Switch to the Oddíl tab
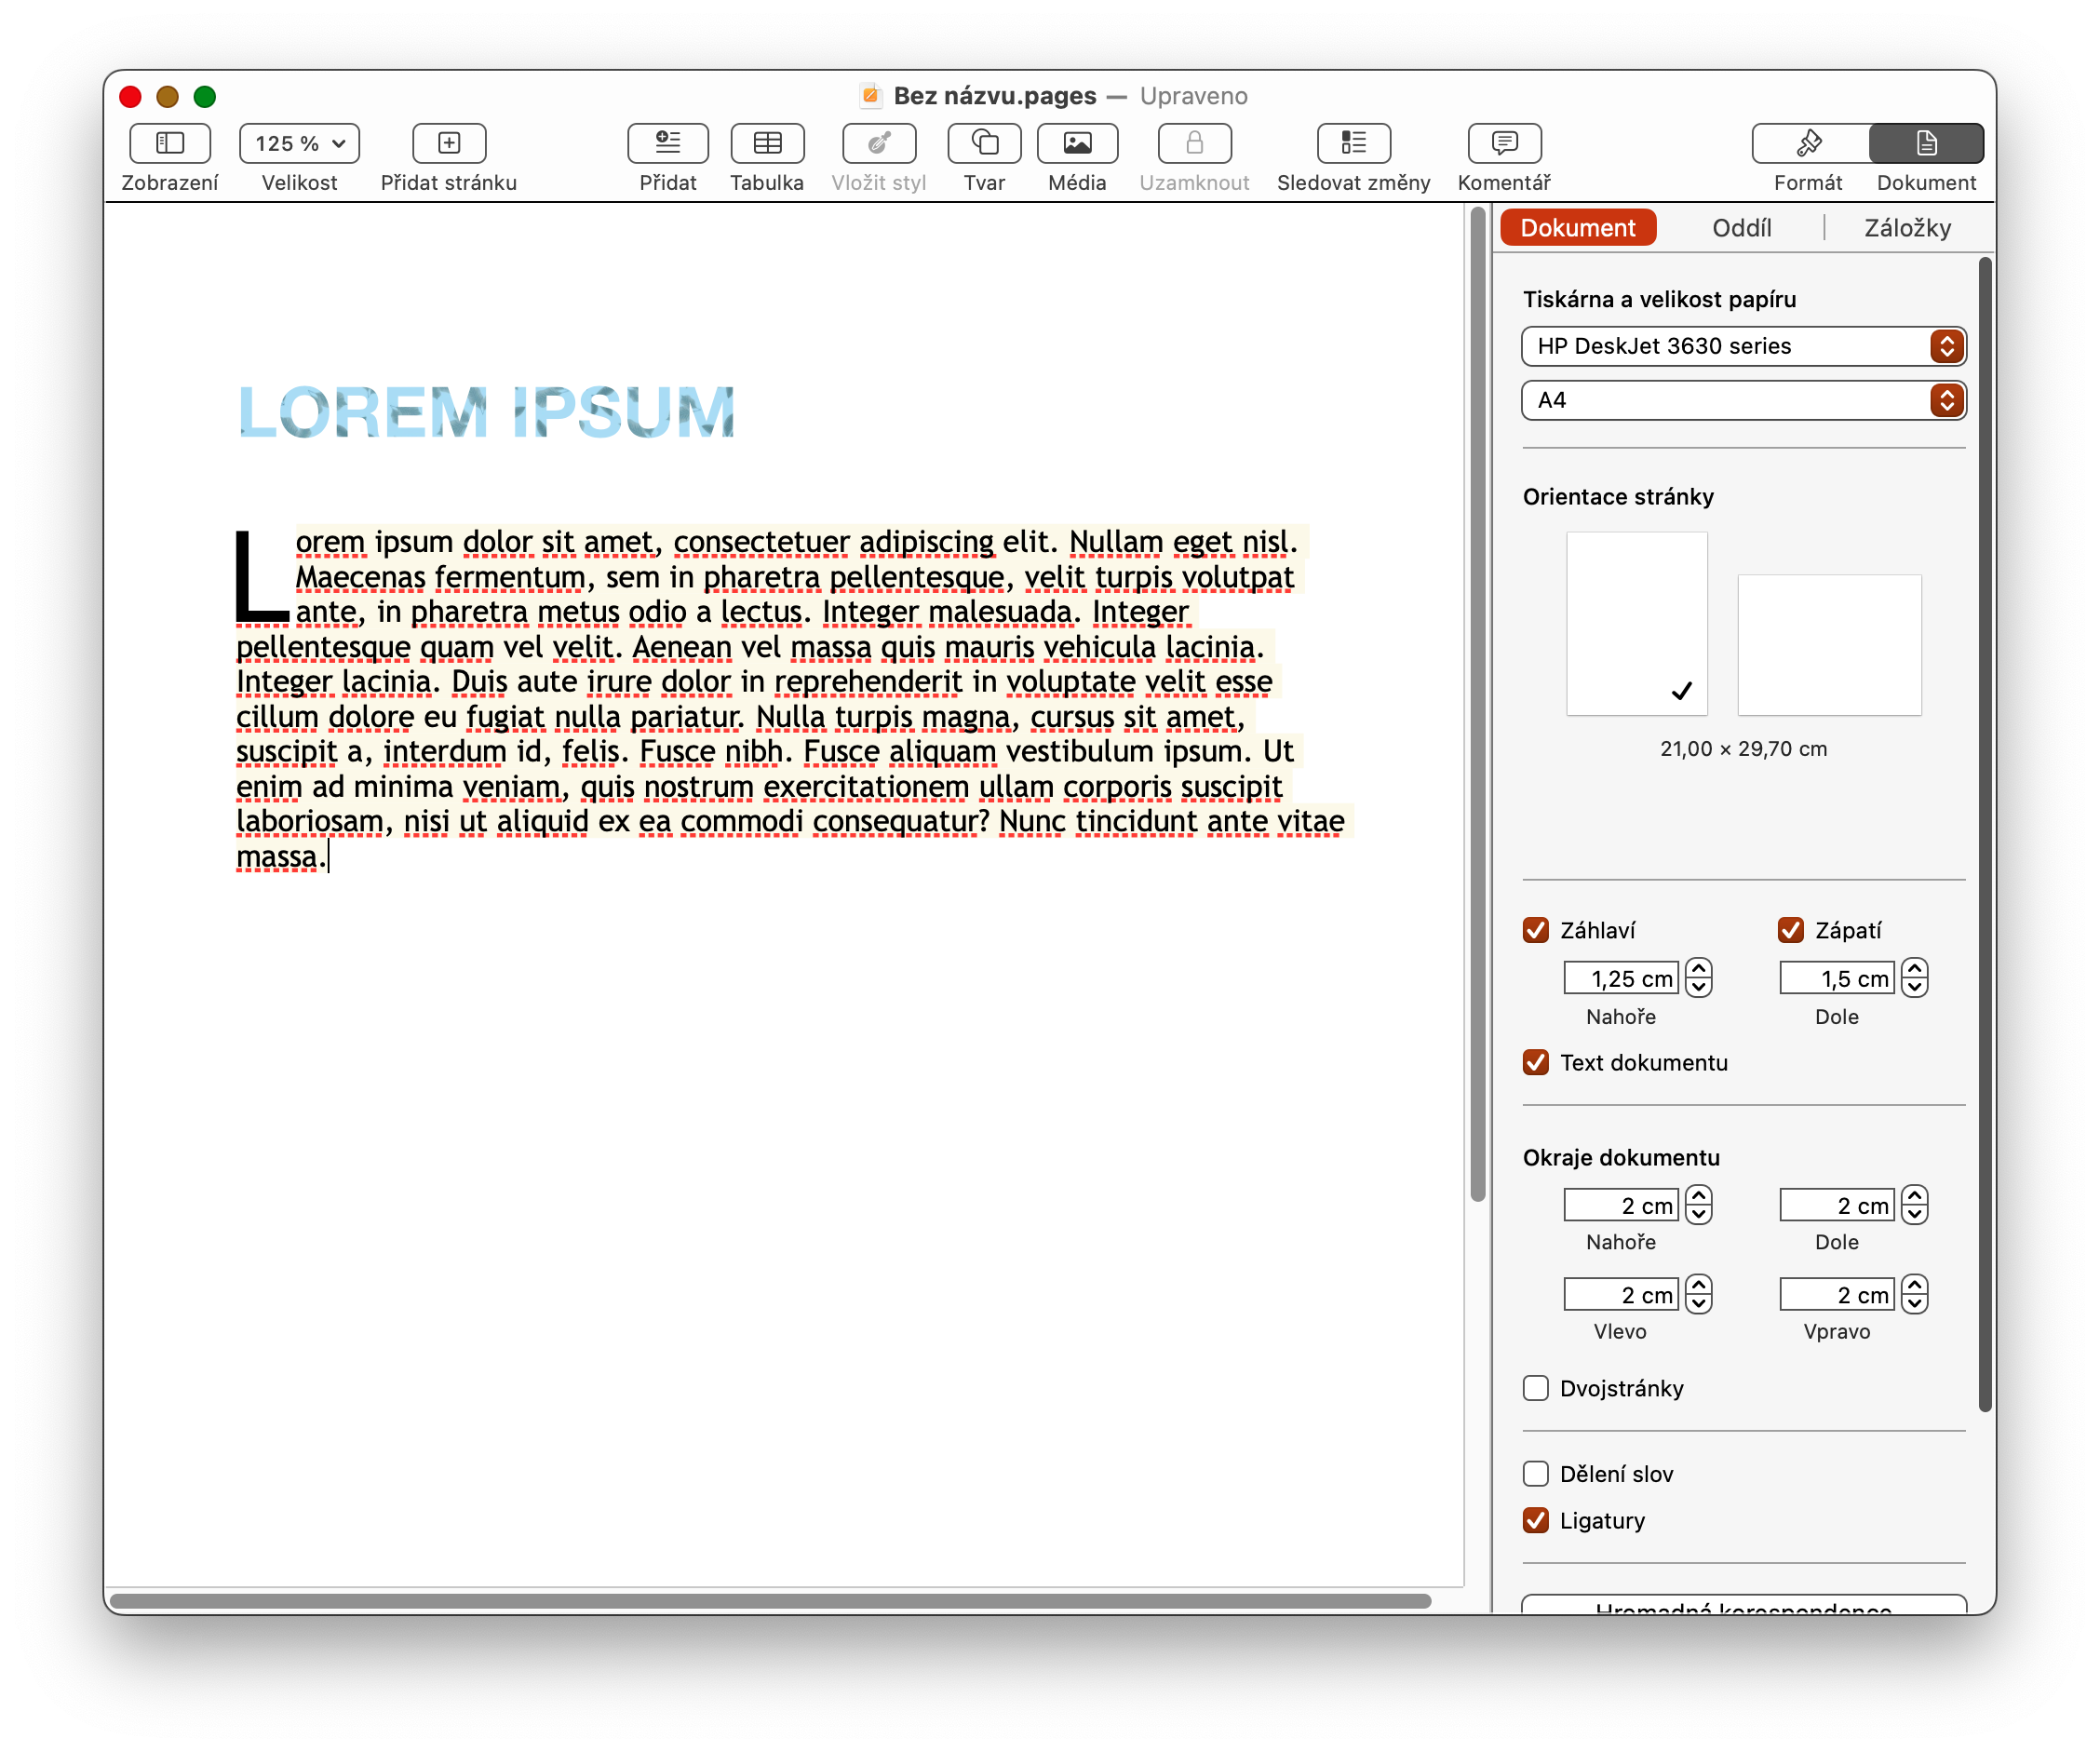The width and height of the screenshot is (2100, 1752). click(x=1741, y=228)
